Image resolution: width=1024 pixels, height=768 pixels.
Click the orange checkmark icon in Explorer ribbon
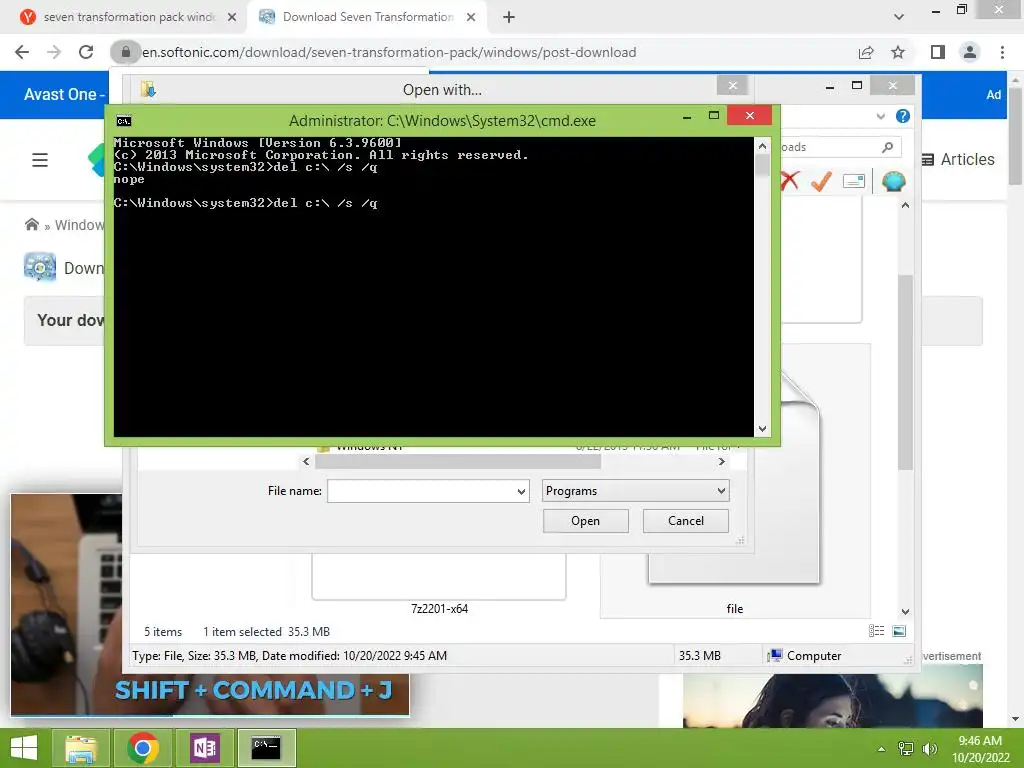(821, 181)
